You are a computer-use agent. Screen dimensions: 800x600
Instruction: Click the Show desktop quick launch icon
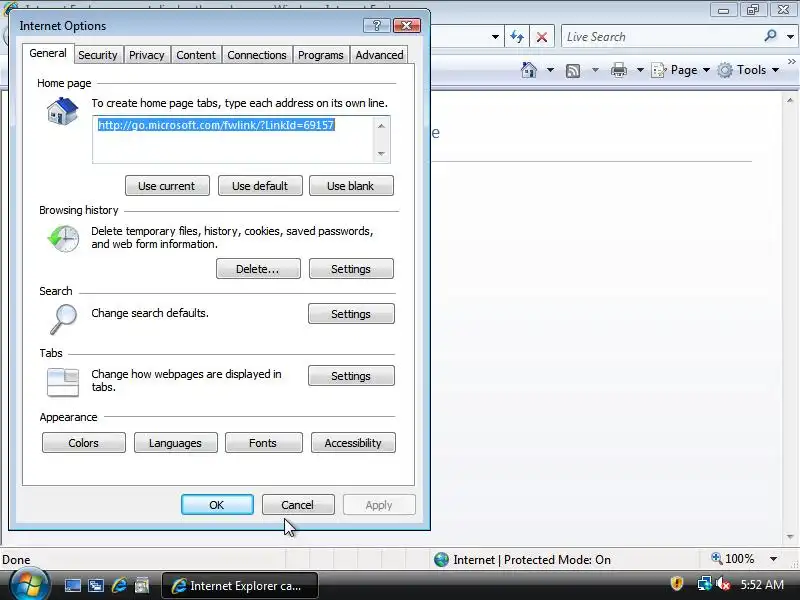72,586
